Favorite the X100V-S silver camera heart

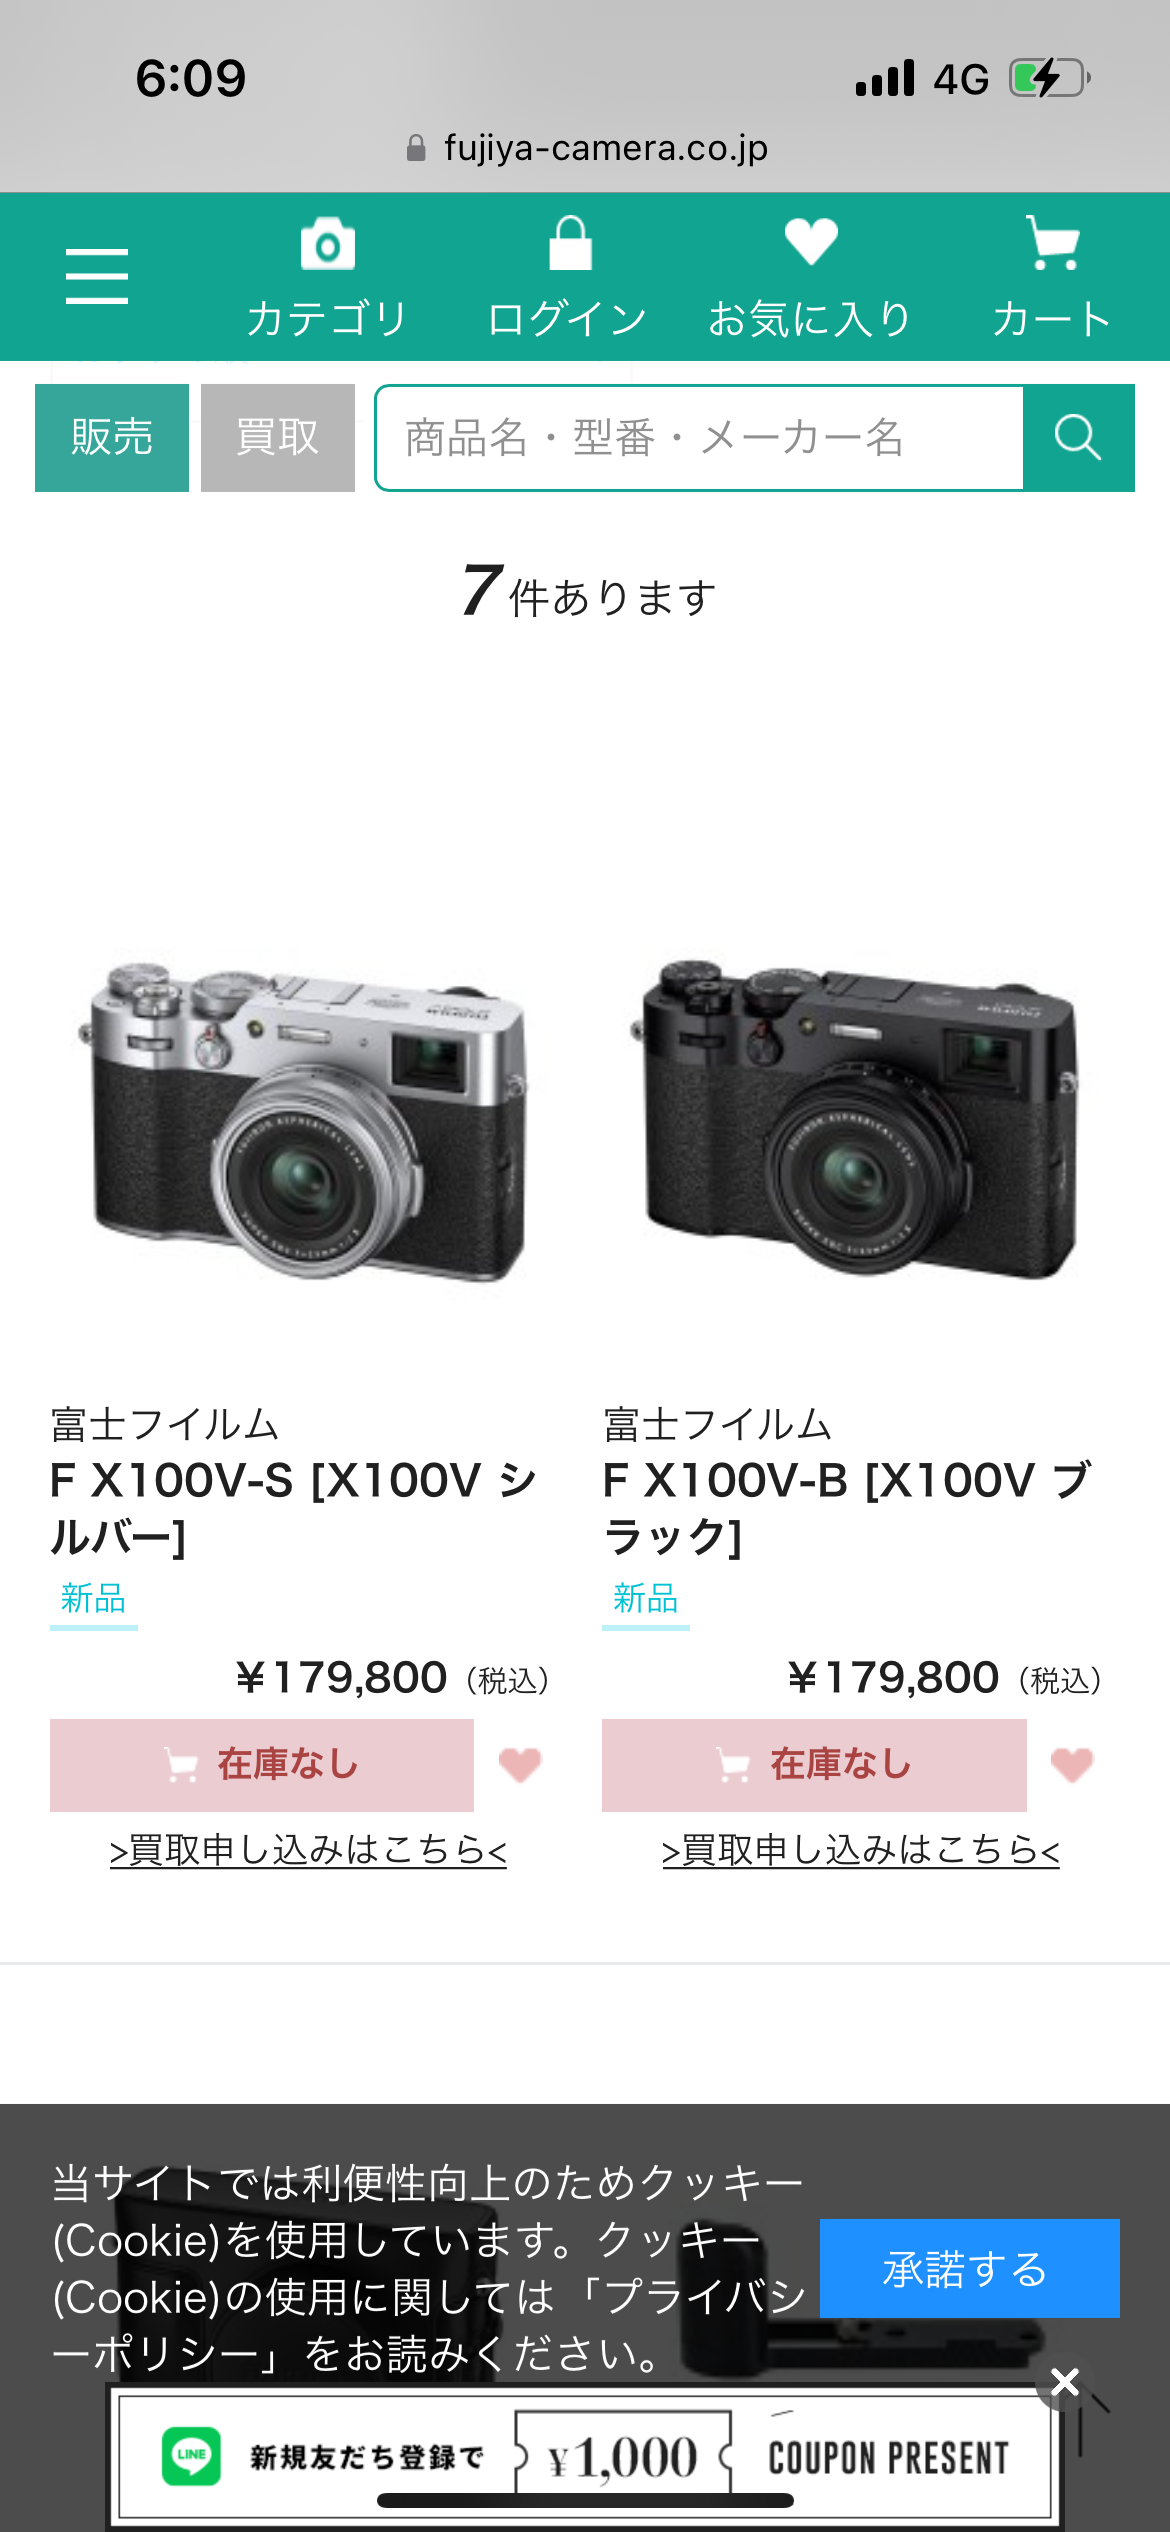(520, 1765)
